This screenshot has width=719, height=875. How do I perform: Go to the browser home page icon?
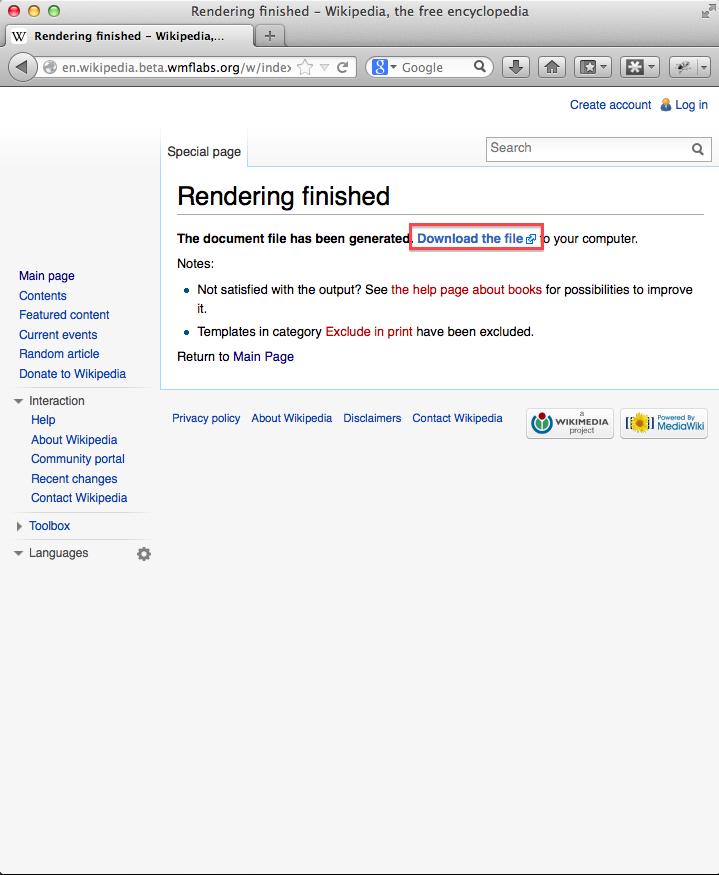pos(551,67)
